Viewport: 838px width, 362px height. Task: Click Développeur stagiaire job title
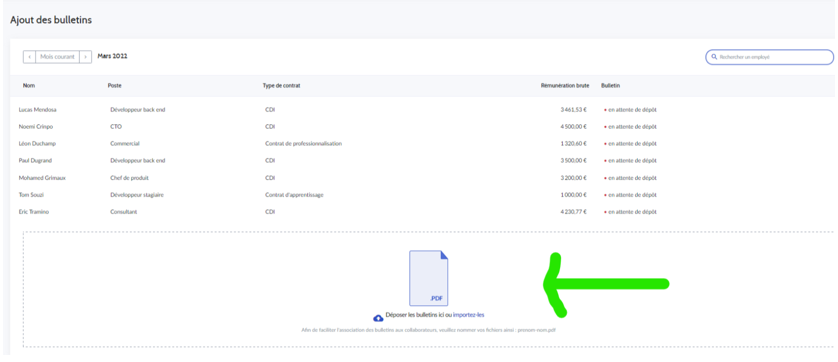tap(137, 195)
